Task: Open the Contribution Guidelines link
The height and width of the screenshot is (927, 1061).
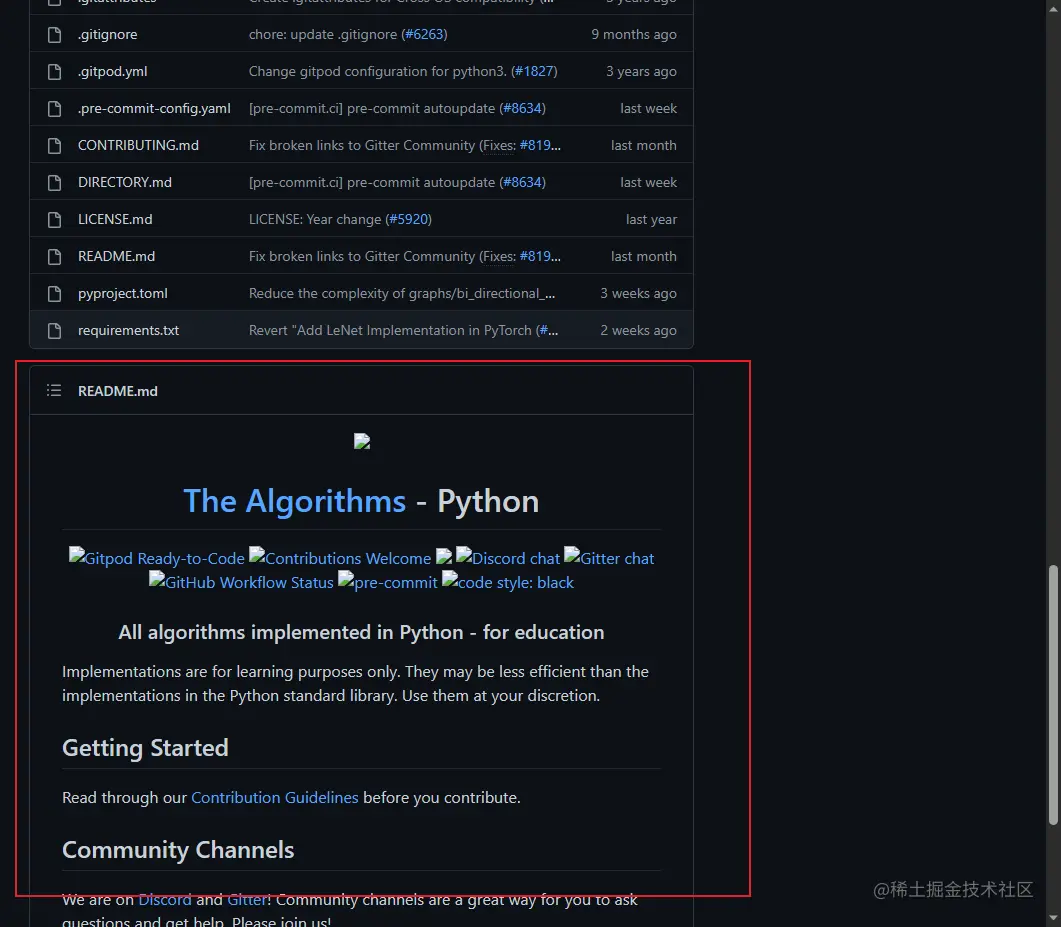Action: pyautogui.click(x=275, y=798)
